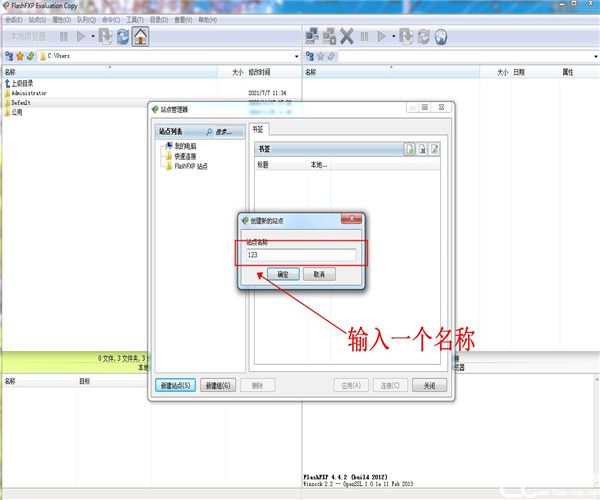The image size is (600, 500).
Task: Click the folder tree icon beside the remote path
Action: click(x=310, y=57)
